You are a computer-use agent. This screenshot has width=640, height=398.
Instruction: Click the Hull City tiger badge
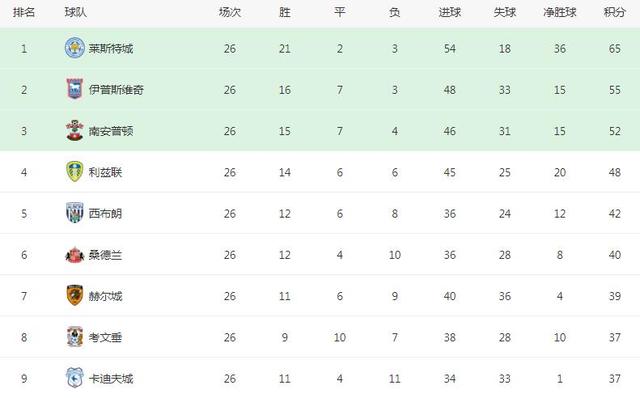click(75, 295)
